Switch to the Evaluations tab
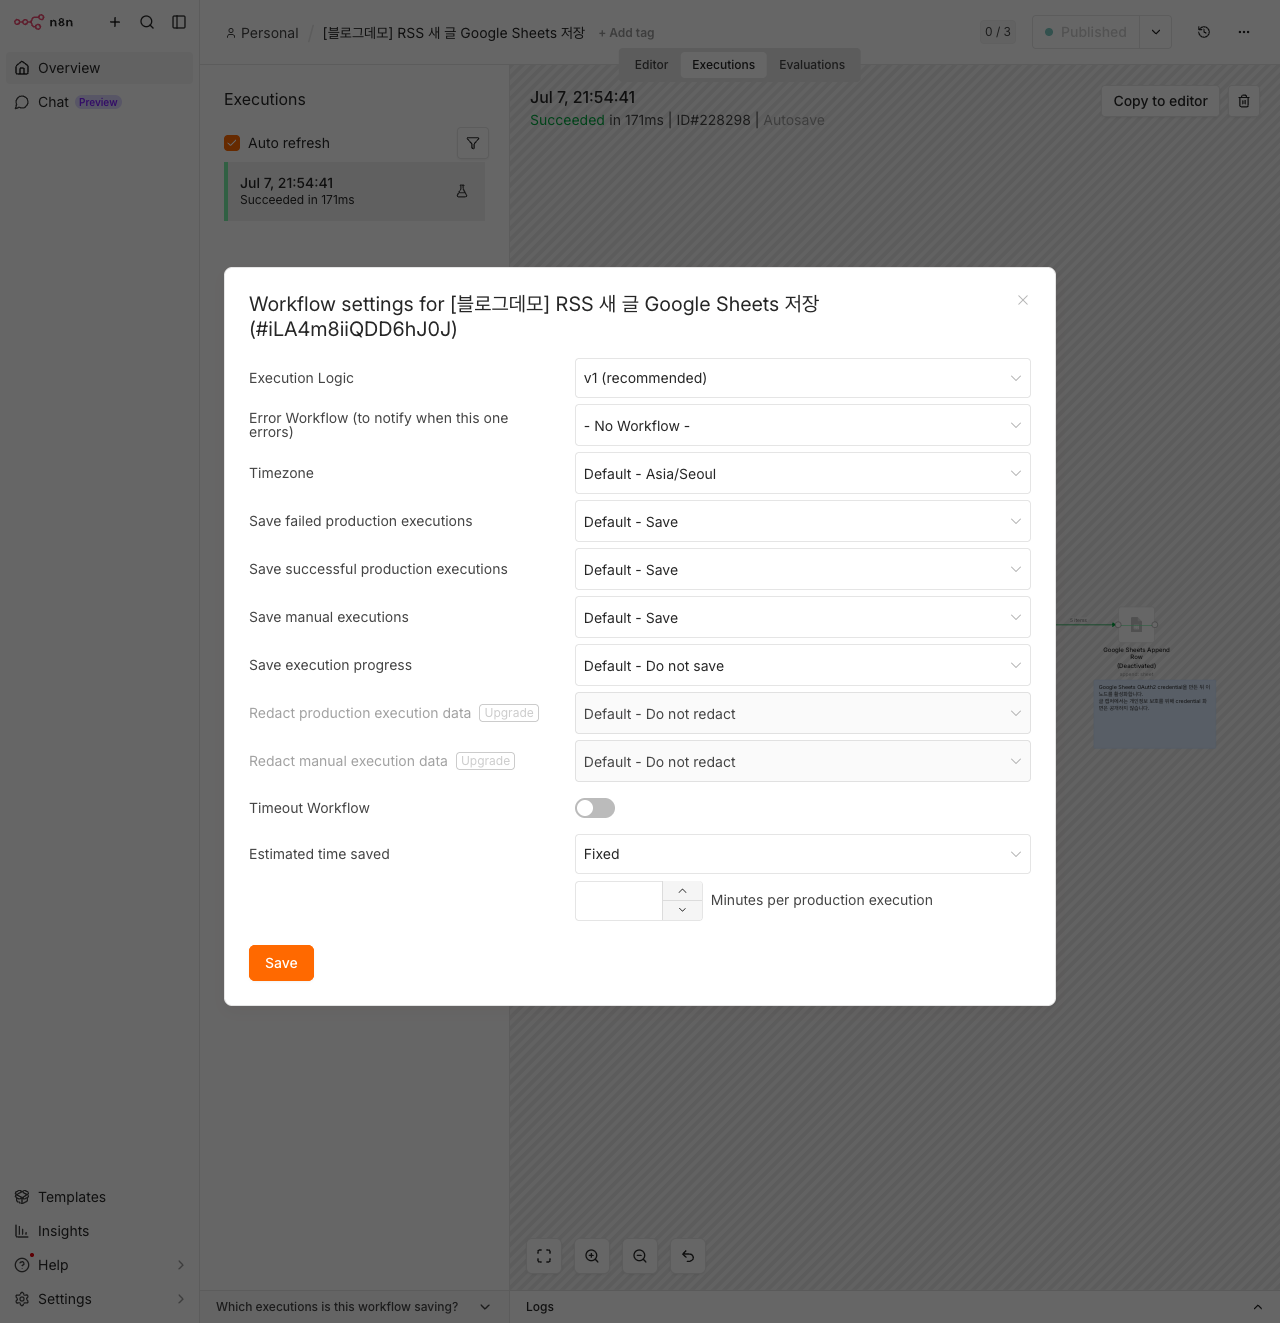1280x1323 pixels. [x=812, y=65]
